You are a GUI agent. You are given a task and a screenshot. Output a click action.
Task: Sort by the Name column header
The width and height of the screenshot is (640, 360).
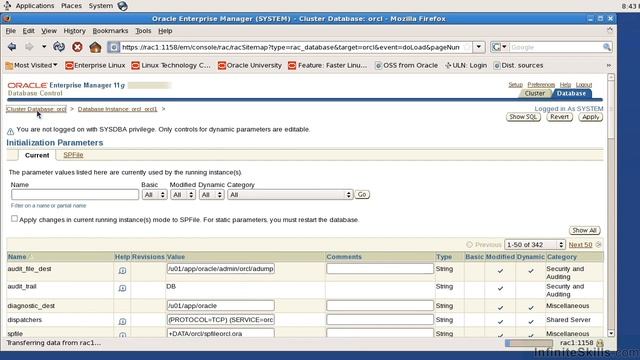pyautogui.click(x=17, y=257)
